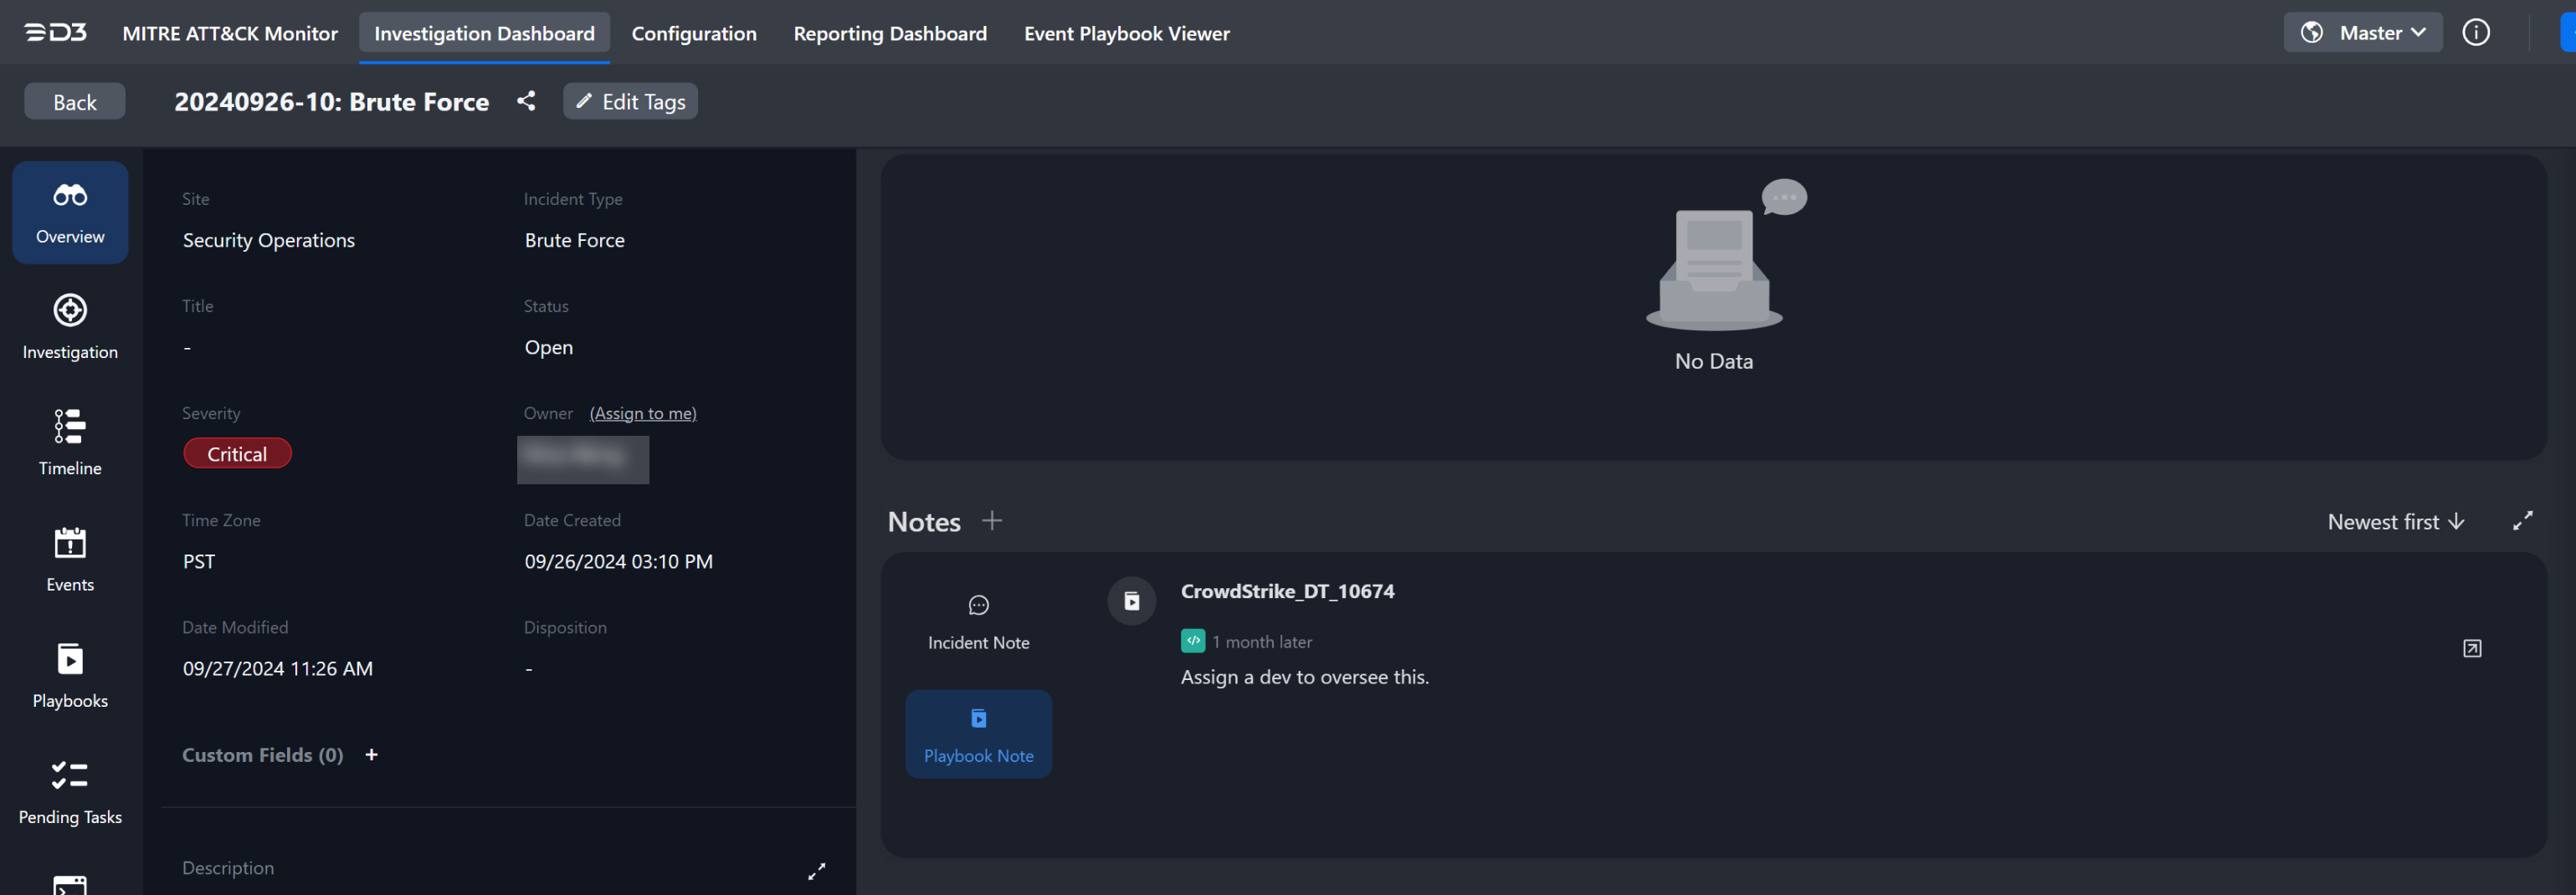Go to Reporting Dashboard tab
2576x895 pixels.
pyautogui.click(x=889, y=33)
